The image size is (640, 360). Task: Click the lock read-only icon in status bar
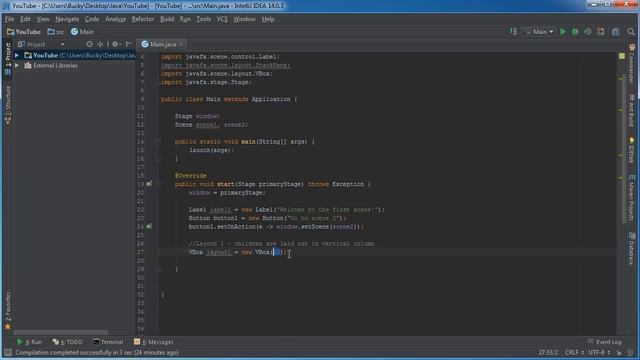619,352
